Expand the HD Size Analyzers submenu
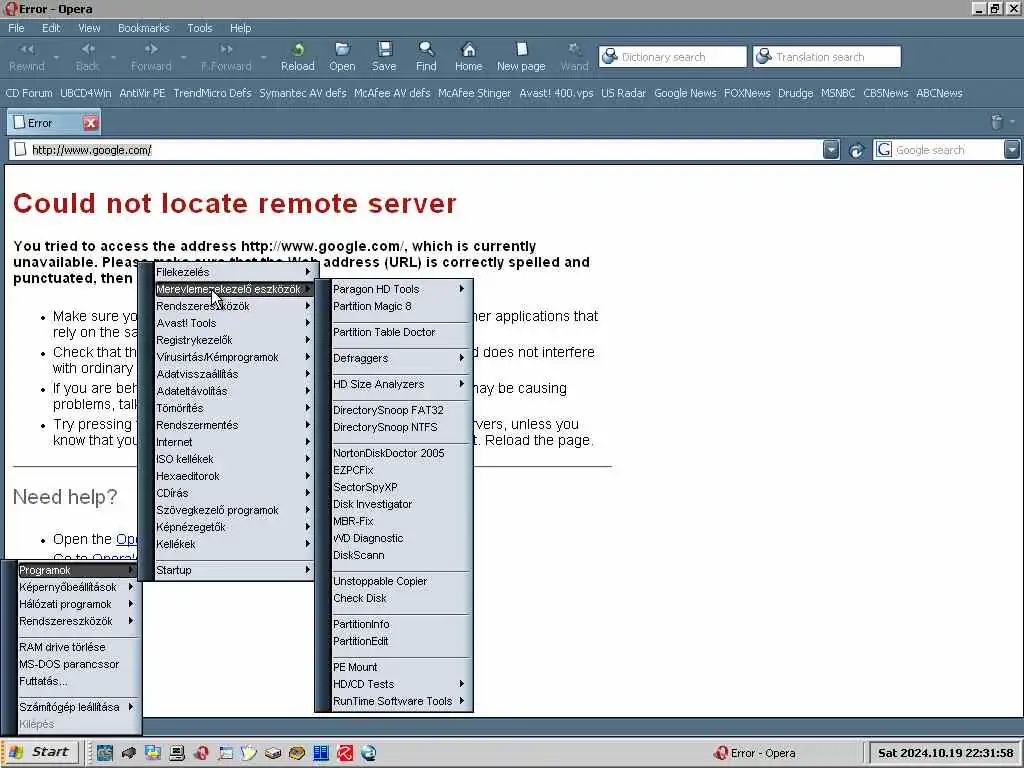 pos(401,384)
